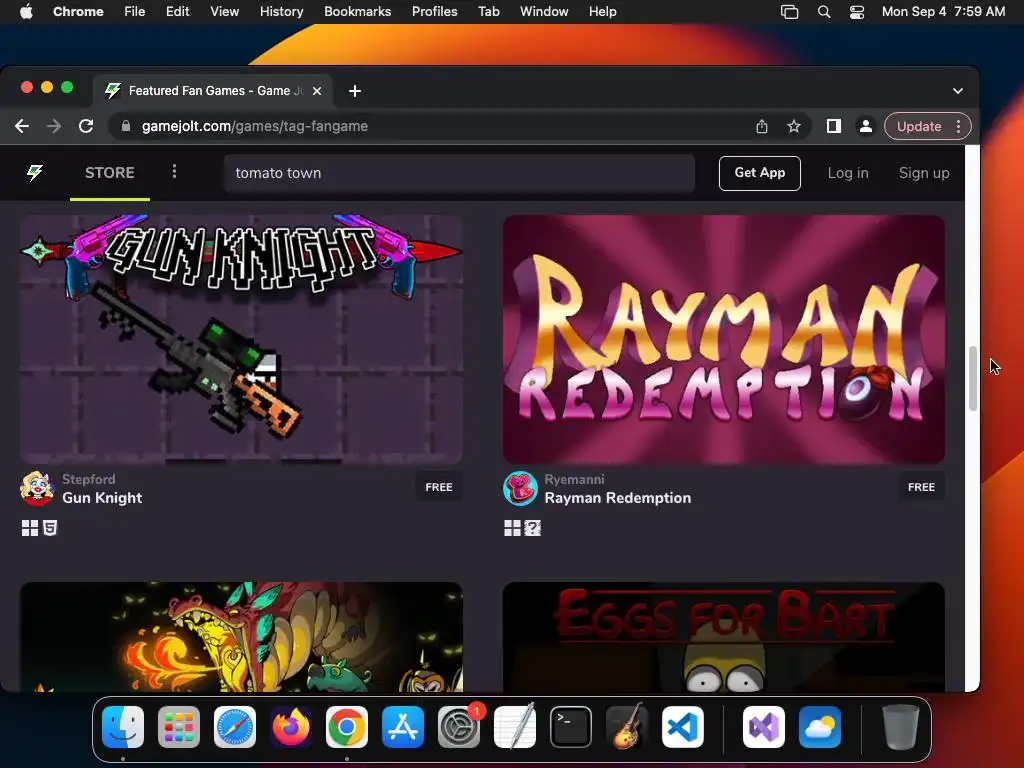
Task: Toggle the Chrome side panel icon
Action: tap(833, 126)
